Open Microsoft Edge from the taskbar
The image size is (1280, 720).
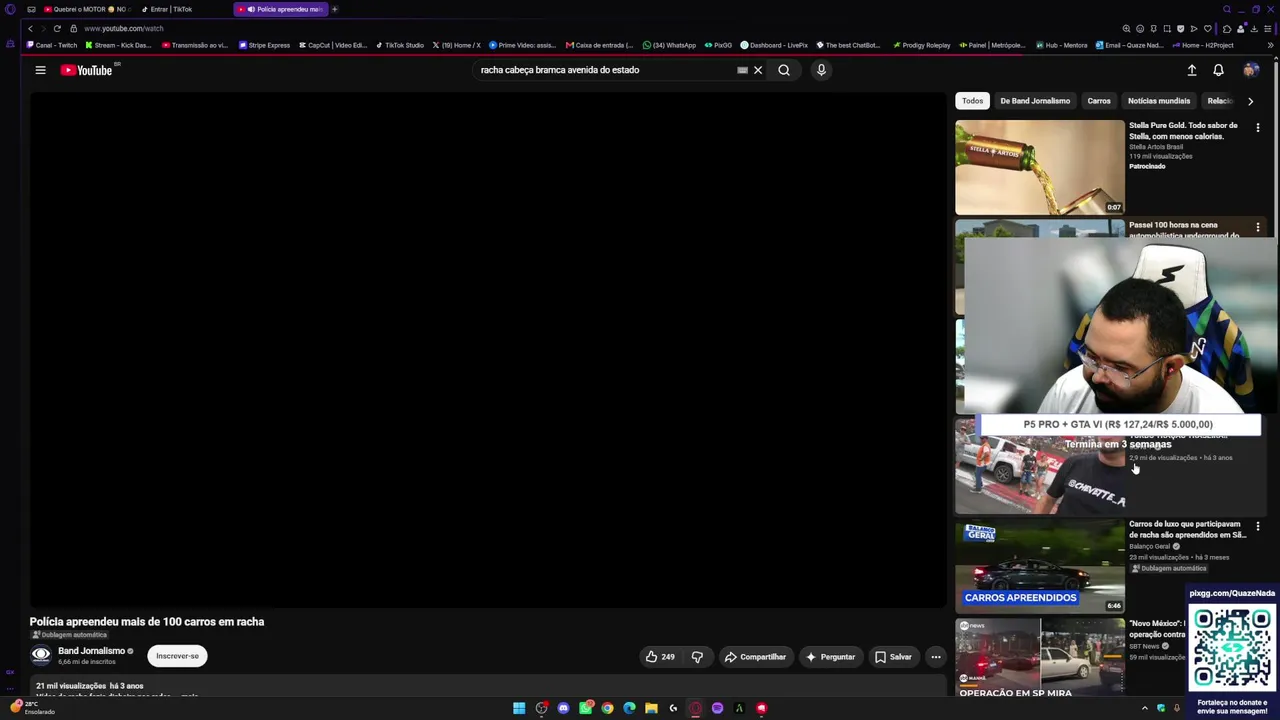(629, 708)
